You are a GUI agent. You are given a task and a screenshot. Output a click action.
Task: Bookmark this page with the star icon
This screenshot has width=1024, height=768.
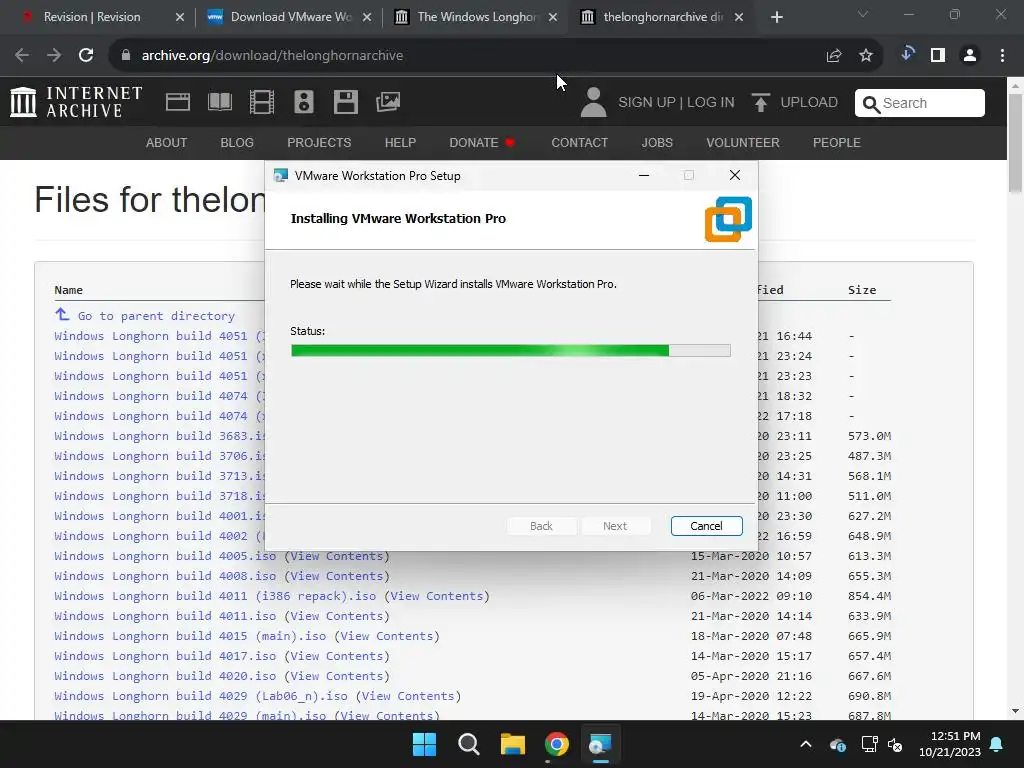coord(866,56)
